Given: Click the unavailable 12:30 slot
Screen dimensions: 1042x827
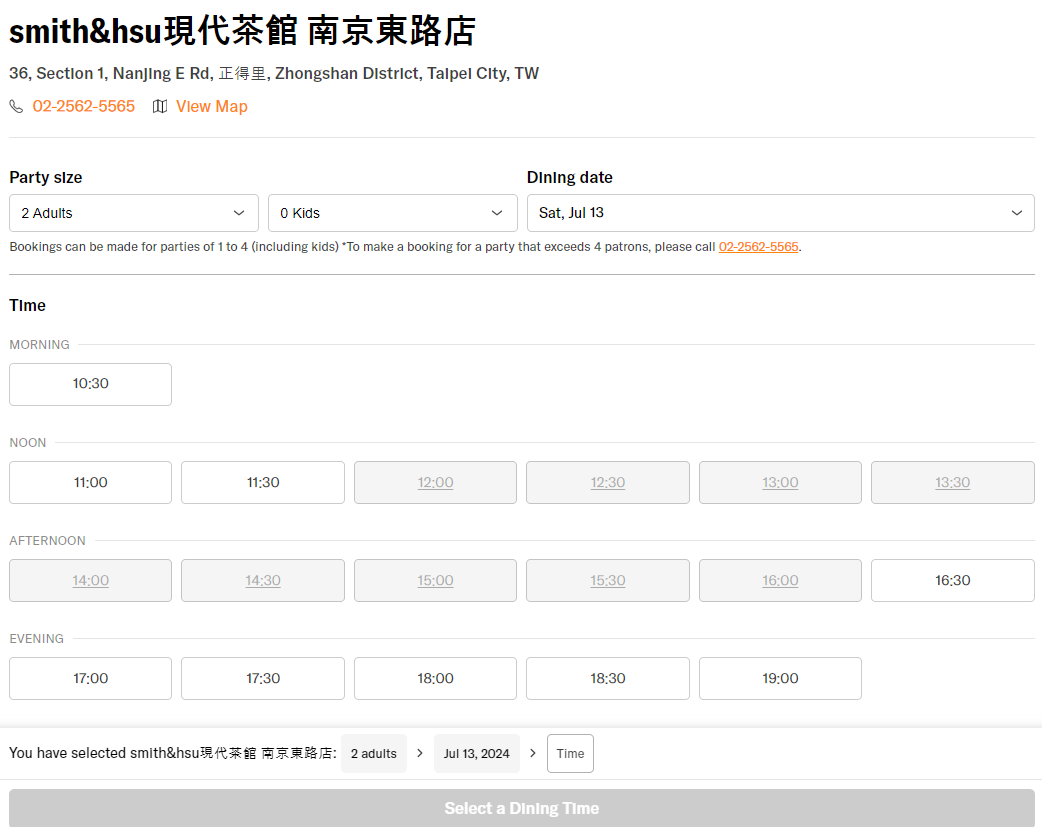Looking at the screenshot, I should pyautogui.click(x=608, y=483).
